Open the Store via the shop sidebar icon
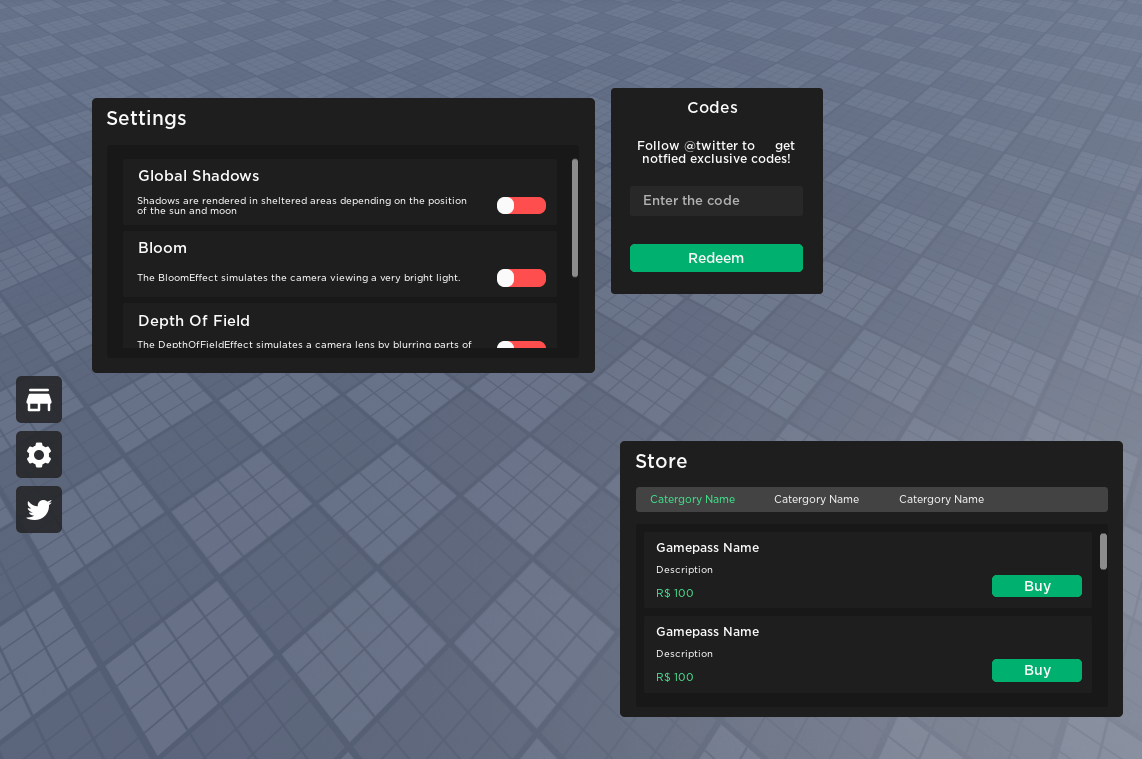Image resolution: width=1142 pixels, height=759 pixels. 38,399
